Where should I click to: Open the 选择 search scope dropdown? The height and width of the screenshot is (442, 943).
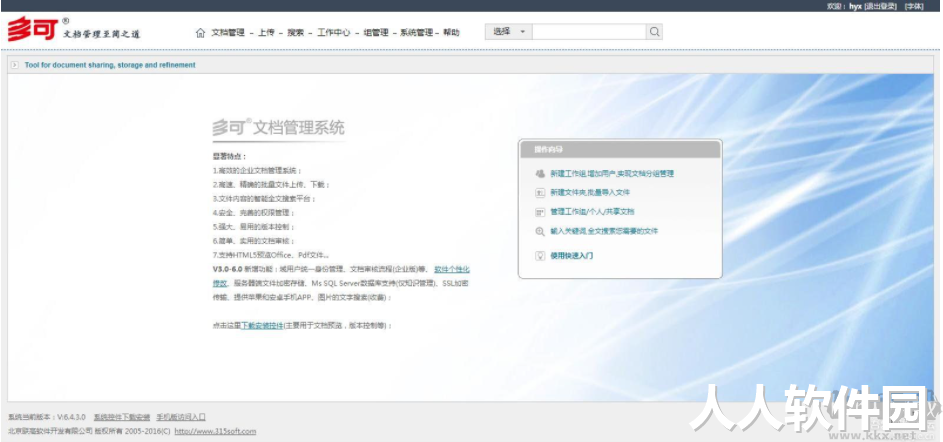click(508, 32)
